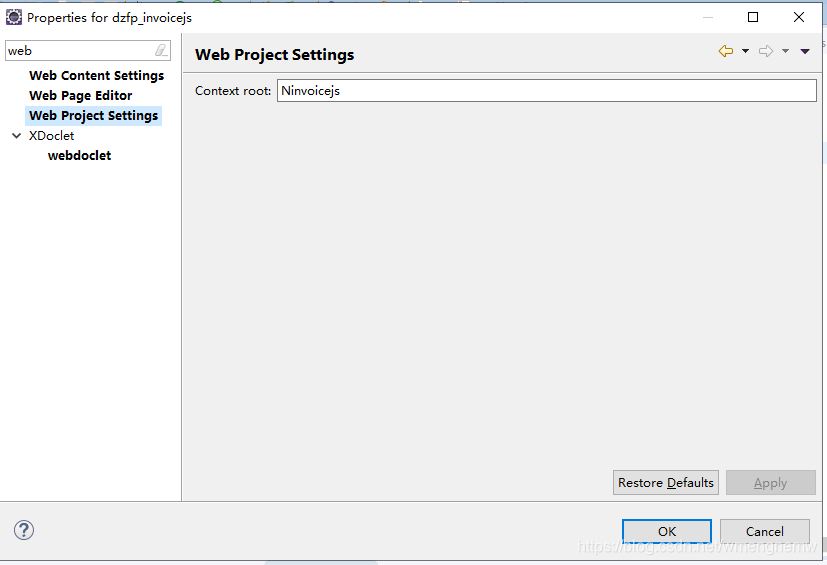Select the XDoclet category
Viewport: 827px width, 565px height.
pyautogui.click(x=51, y=136)
